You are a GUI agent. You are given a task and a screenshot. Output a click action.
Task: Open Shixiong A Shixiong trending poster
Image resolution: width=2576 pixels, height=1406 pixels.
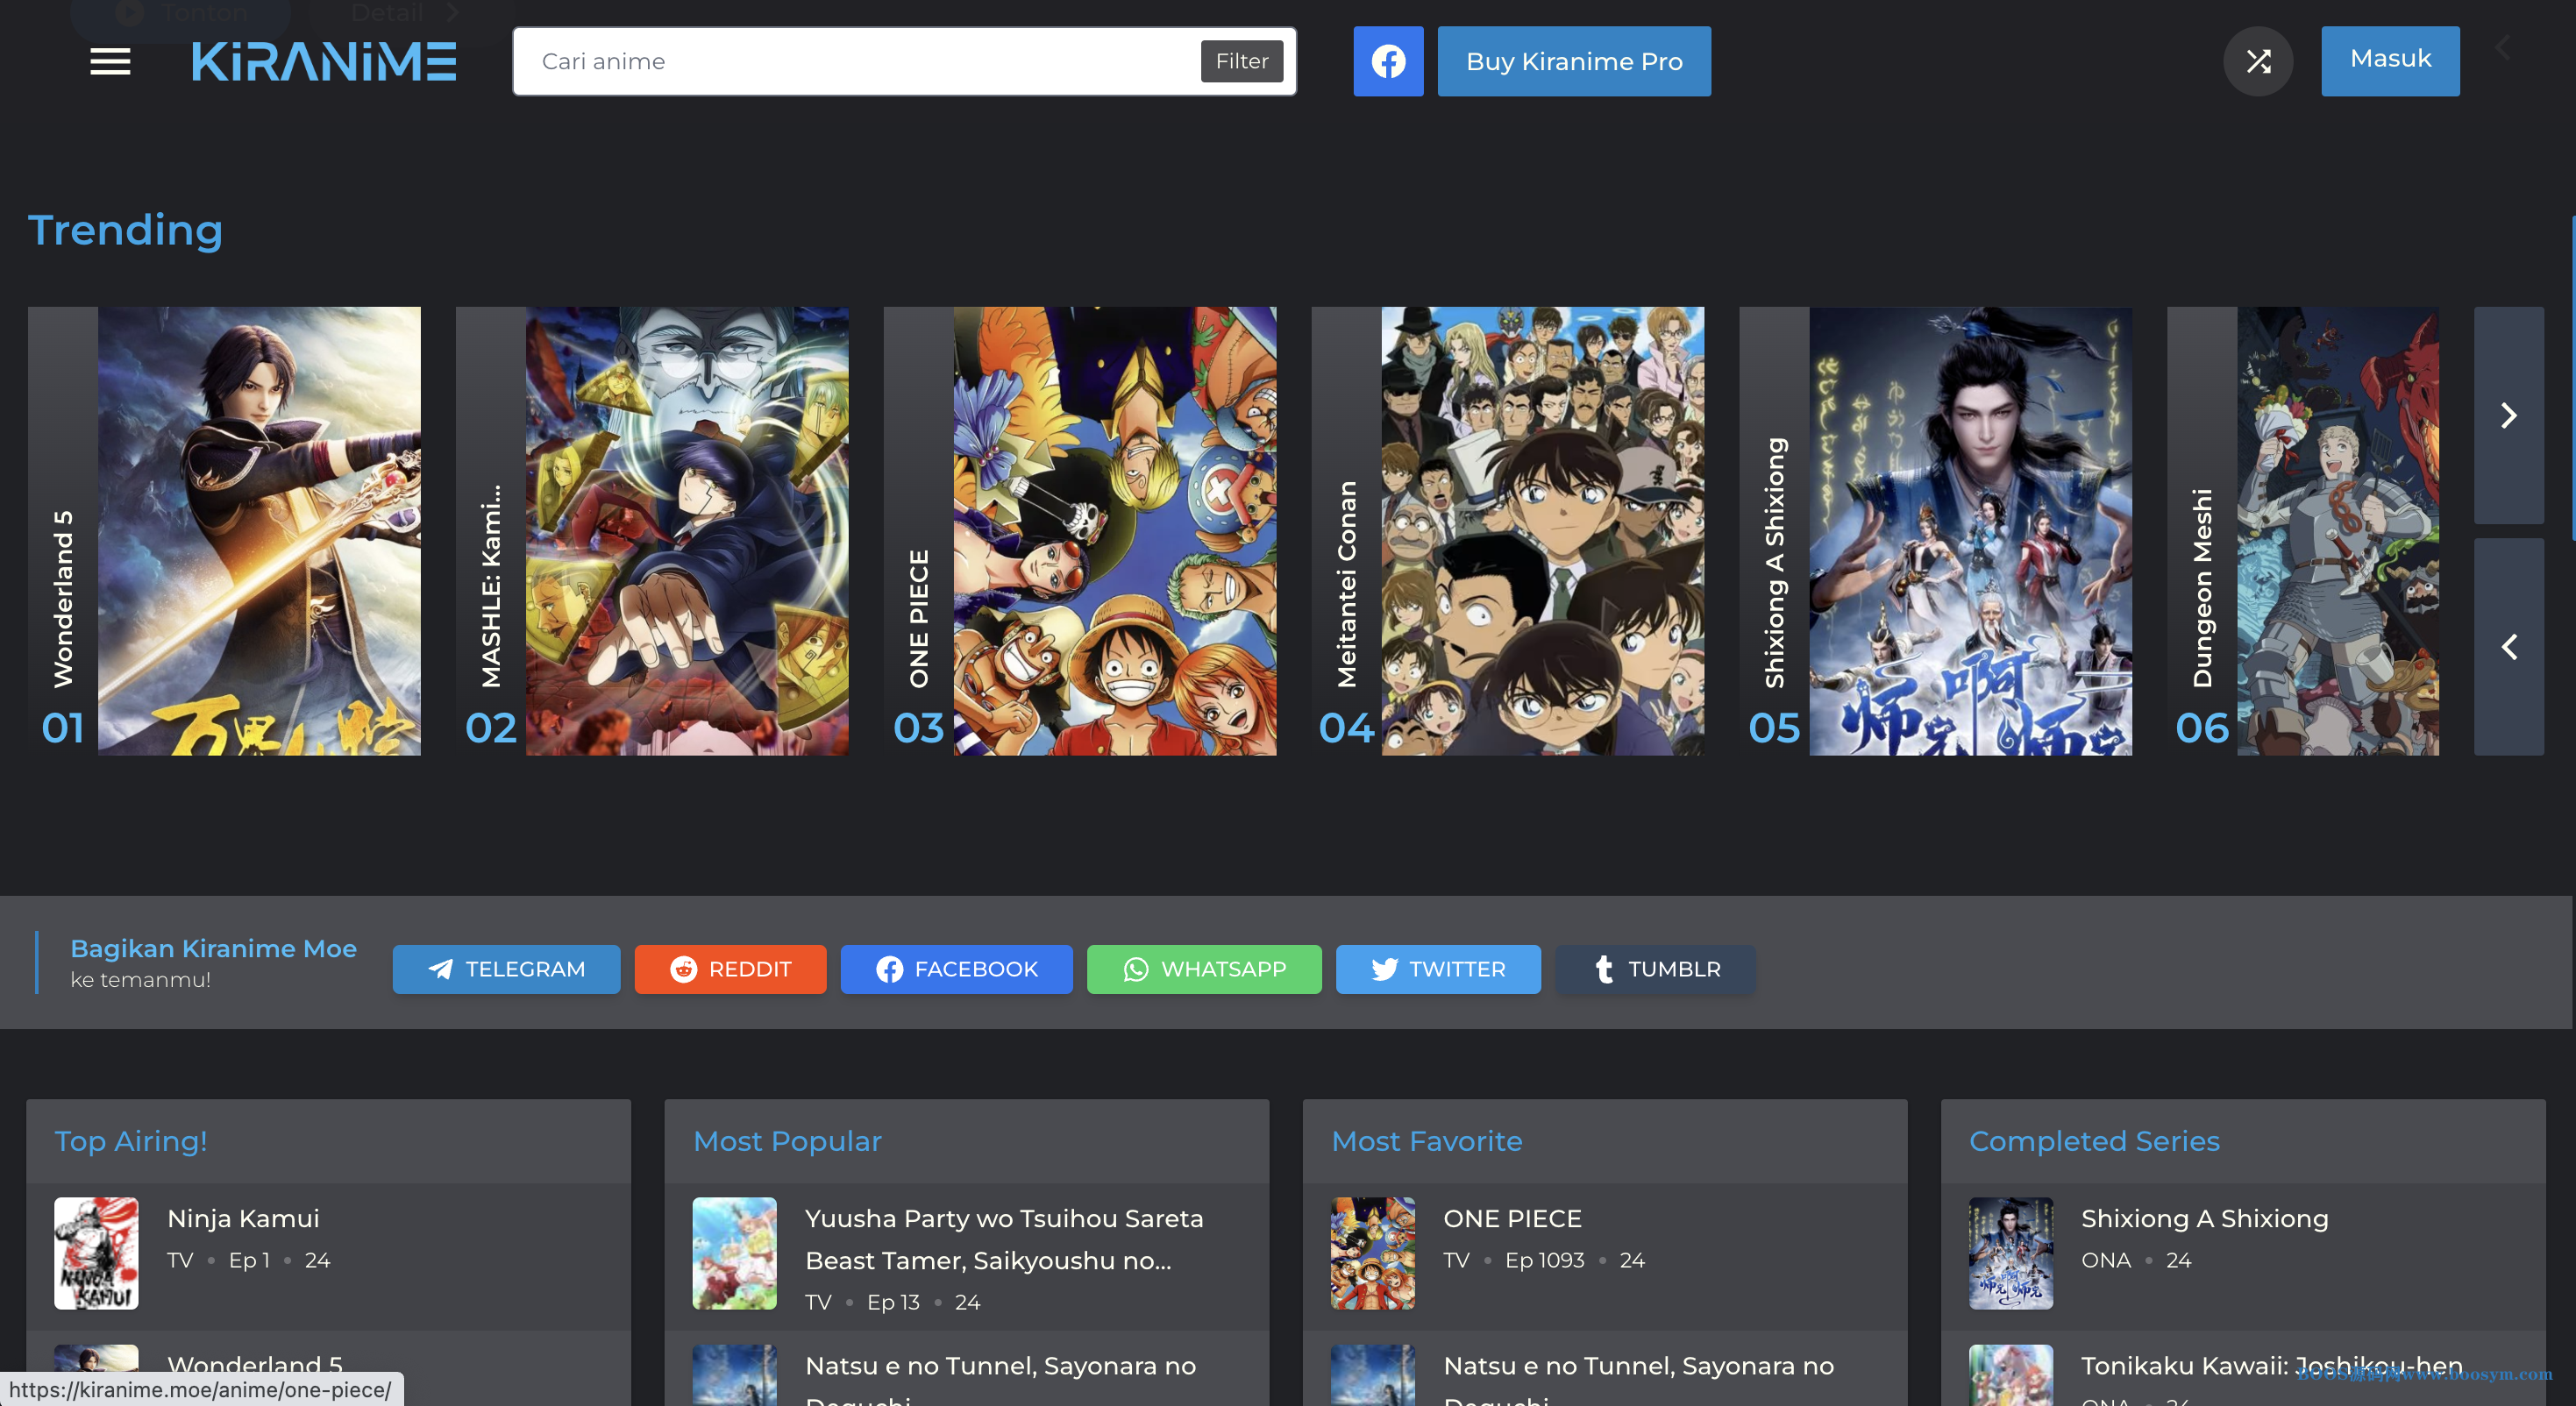1971,531
